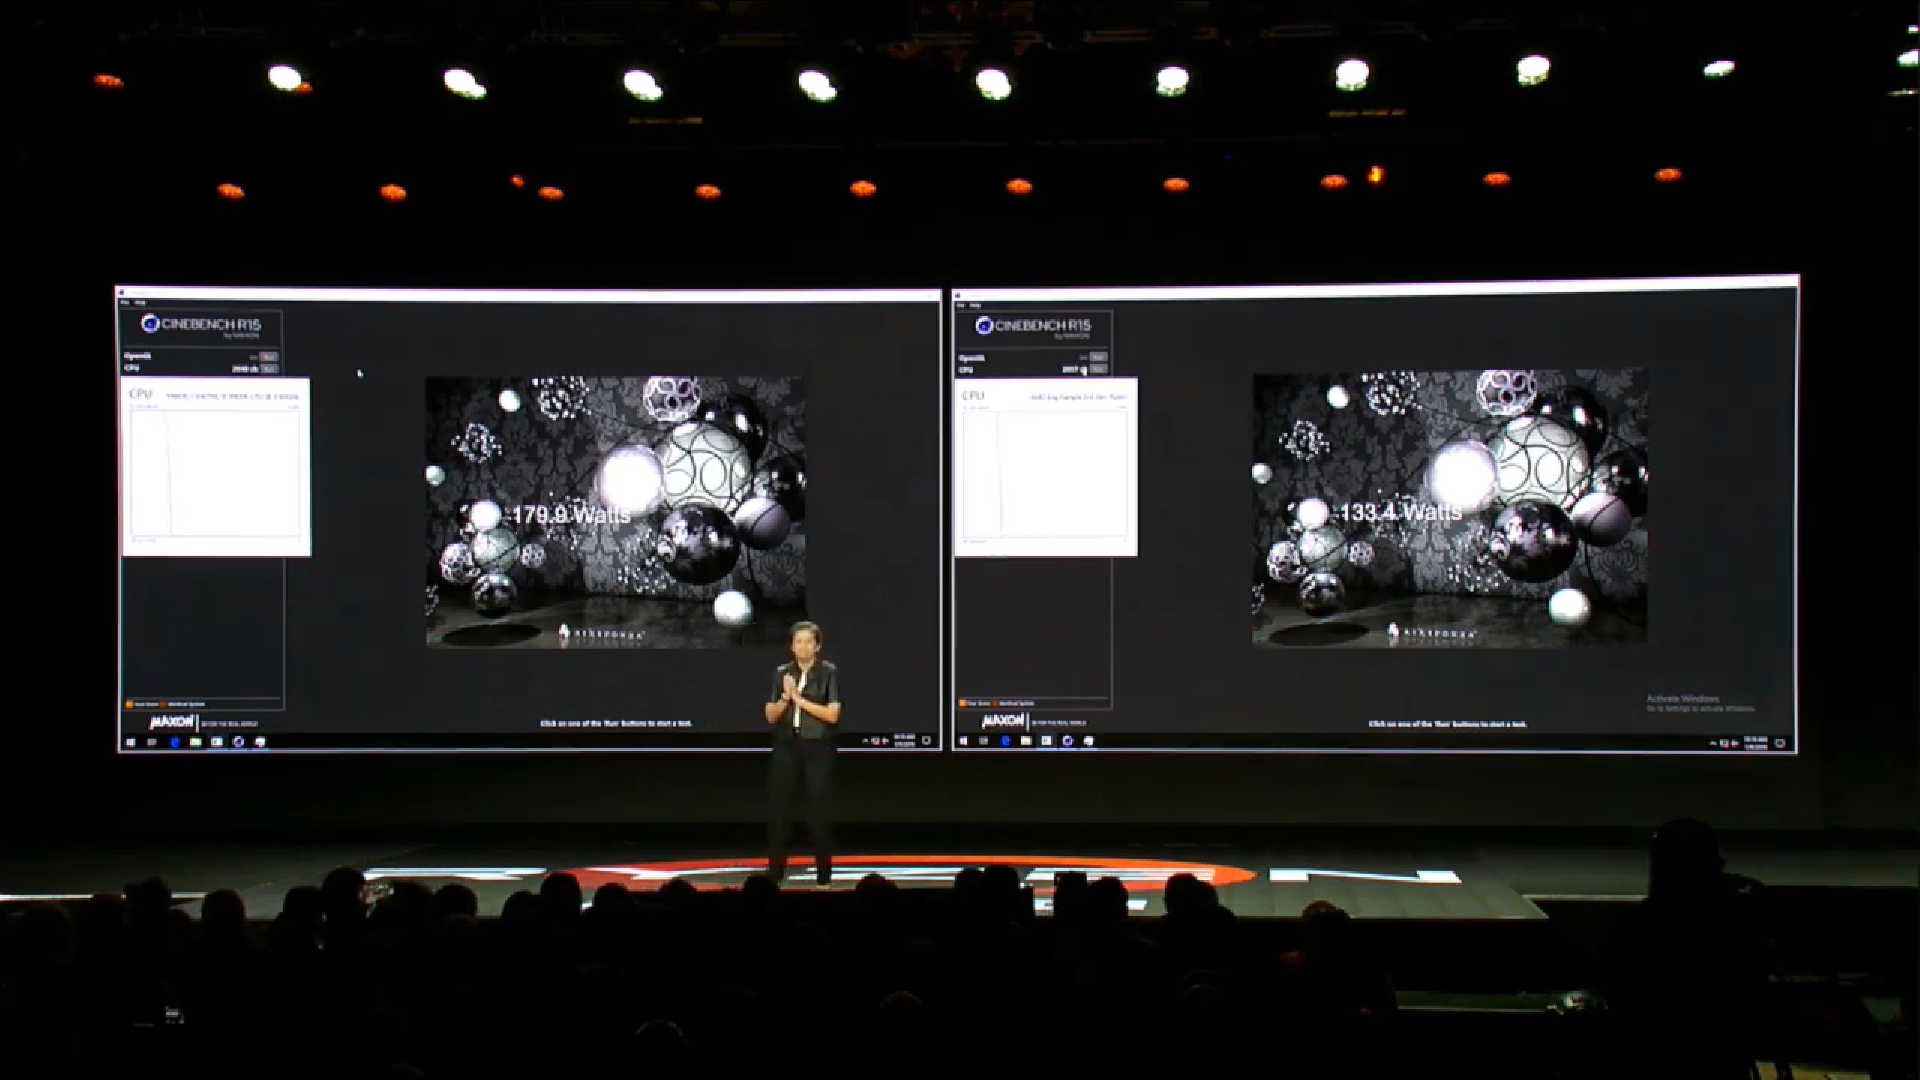
Task: Open Edge browser from right window's taskbar
Action: pos(1005,741)
